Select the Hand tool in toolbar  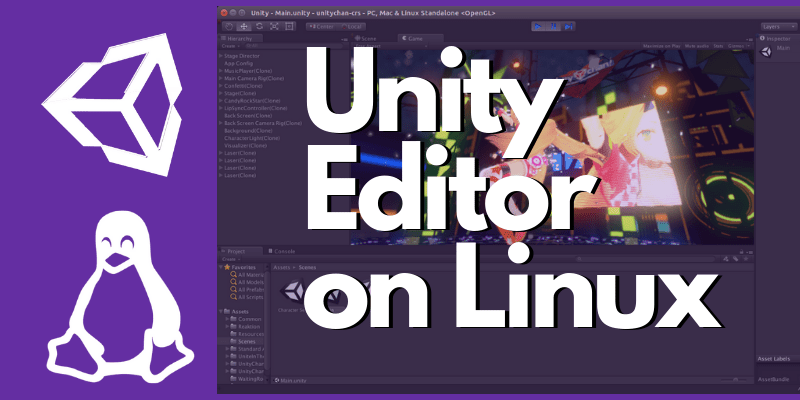(x=229, y=27)
